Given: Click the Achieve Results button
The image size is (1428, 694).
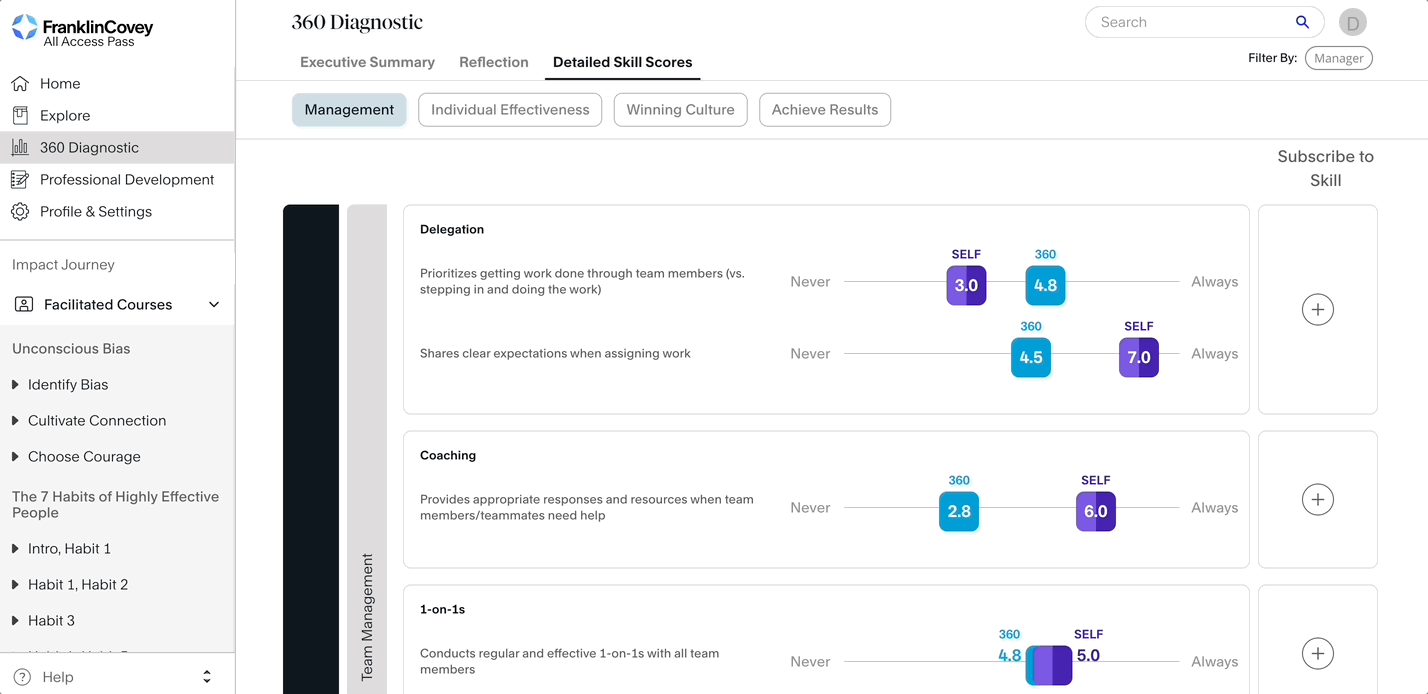Looking at the screenshot, I should click(824, 110).
